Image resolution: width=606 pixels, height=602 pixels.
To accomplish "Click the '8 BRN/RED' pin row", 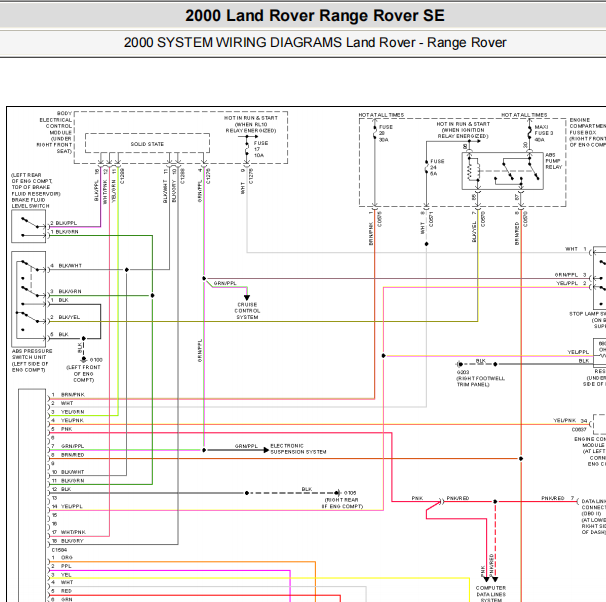I will click(68, 455).
